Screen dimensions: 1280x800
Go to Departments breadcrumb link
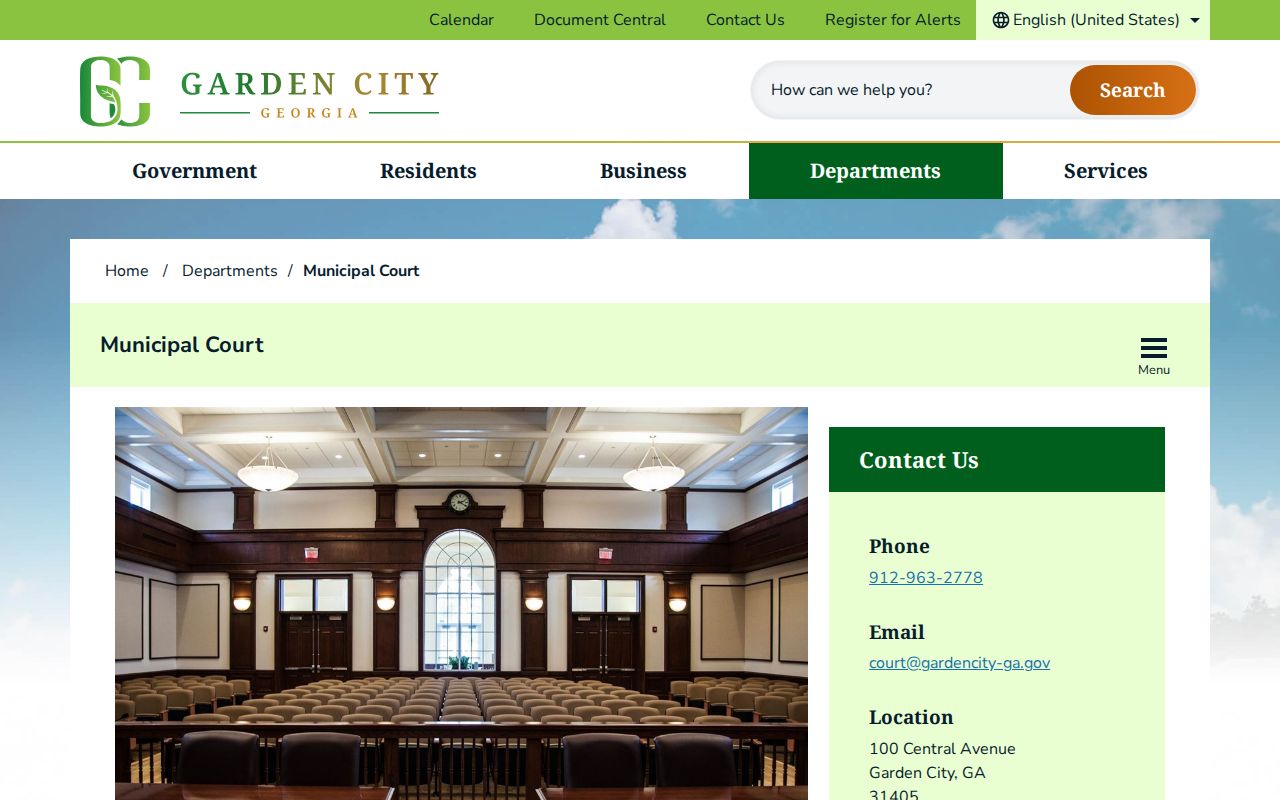point(230,271)
